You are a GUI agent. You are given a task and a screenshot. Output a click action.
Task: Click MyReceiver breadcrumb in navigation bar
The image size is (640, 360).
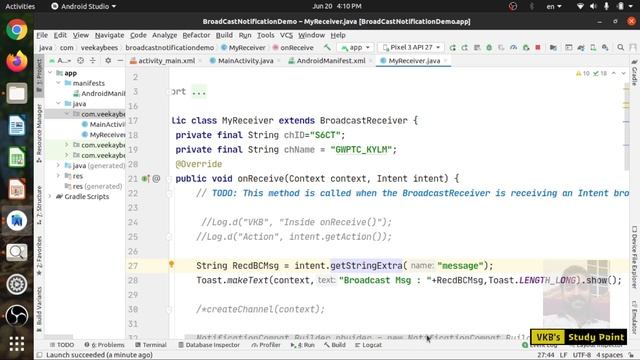[243, 47]
